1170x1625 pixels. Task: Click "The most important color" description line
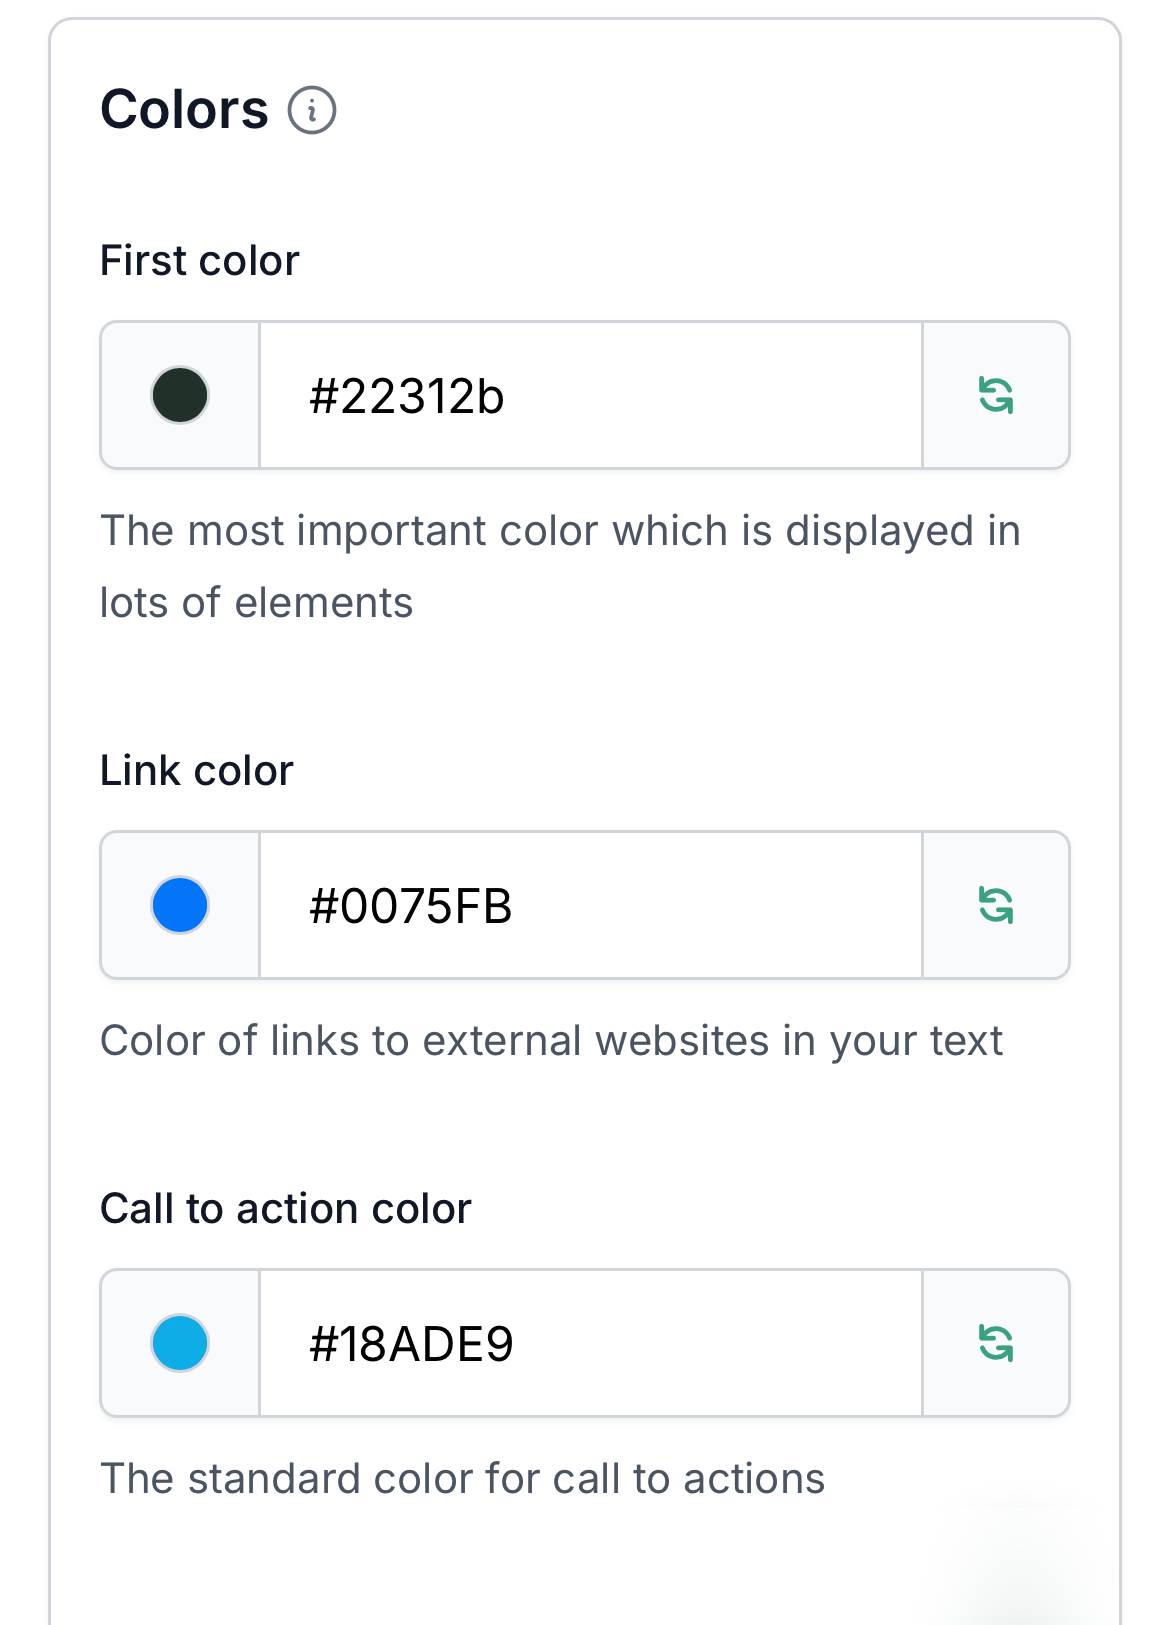click(560, 531)
